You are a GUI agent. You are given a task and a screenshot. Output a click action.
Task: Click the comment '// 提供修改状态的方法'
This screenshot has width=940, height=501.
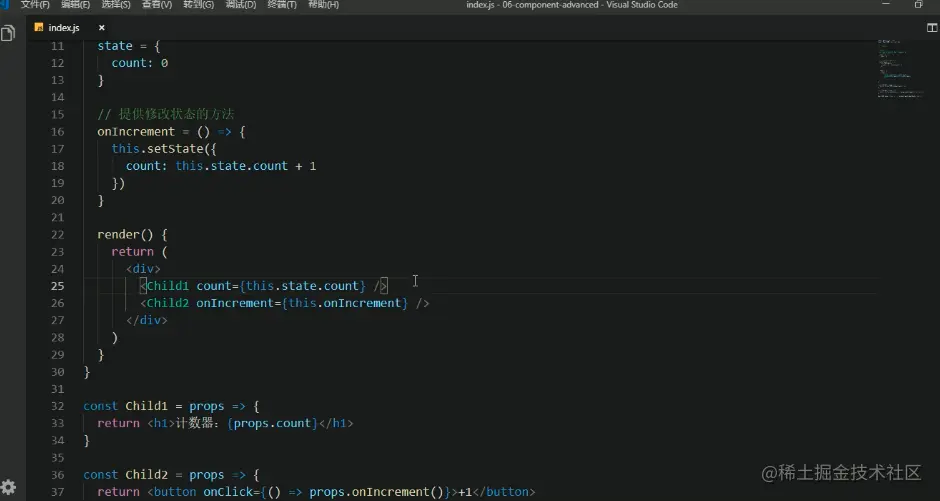(165, 114)
